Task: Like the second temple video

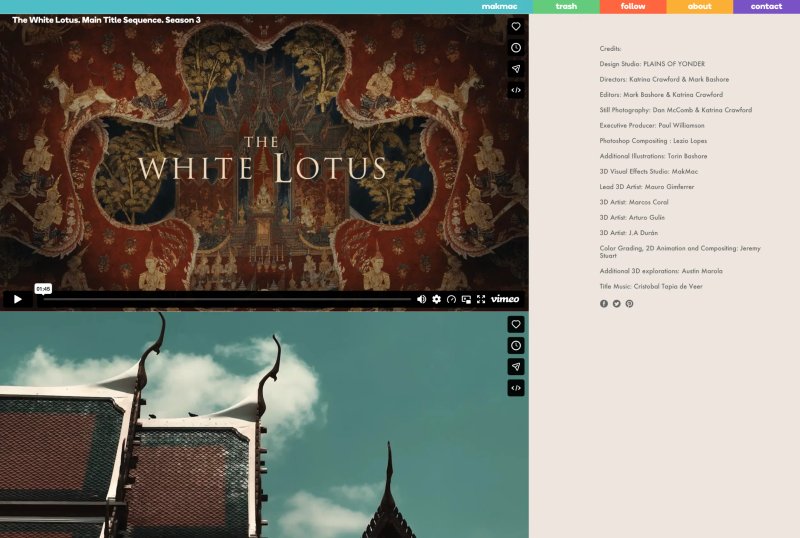Action: pyautogui.click(x=516, y=324)
